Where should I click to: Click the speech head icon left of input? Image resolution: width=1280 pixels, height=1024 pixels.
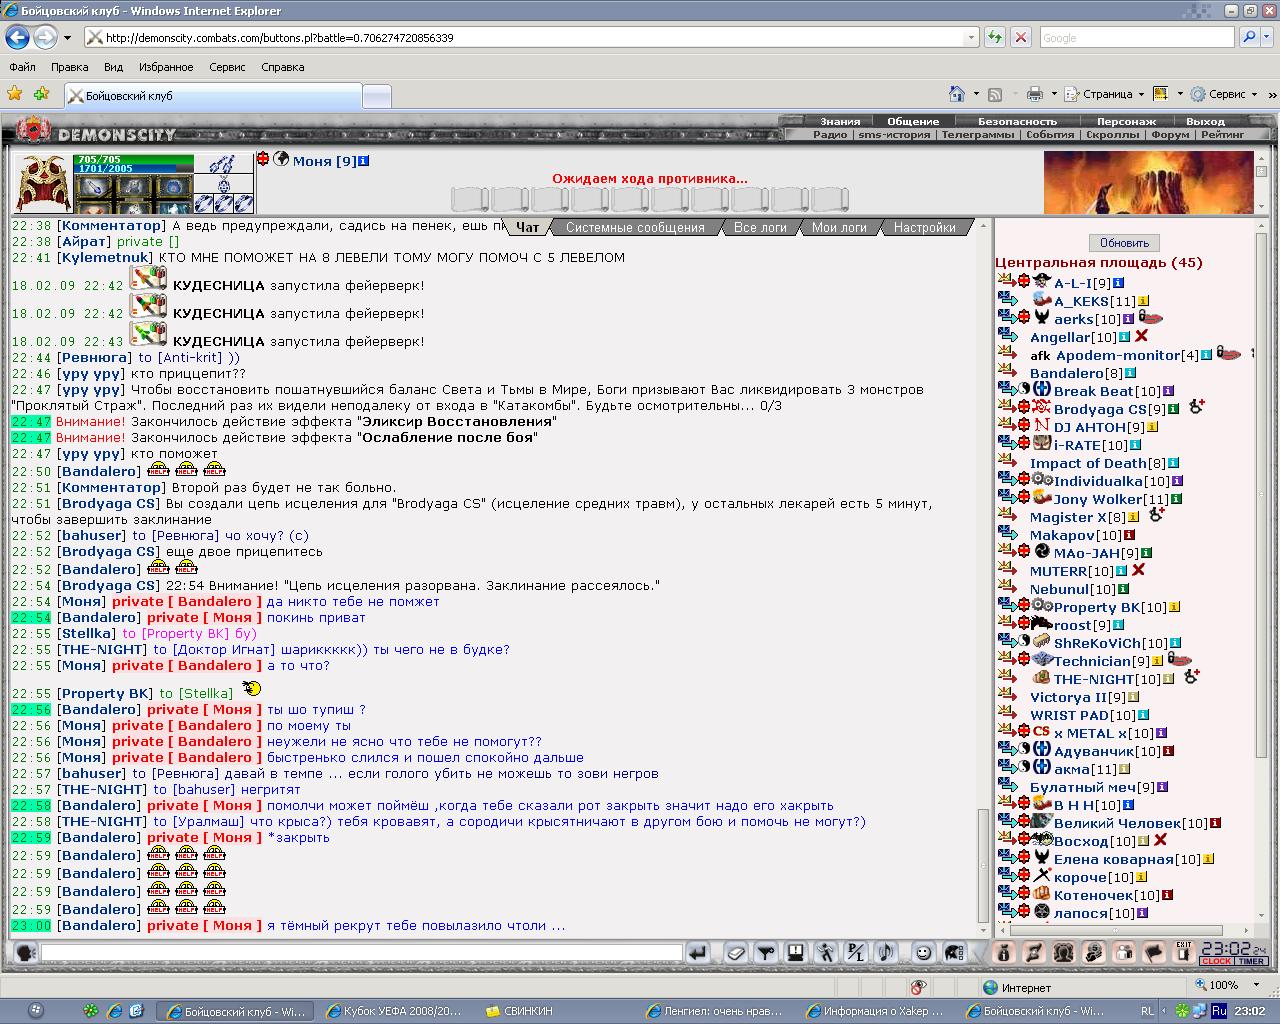pyautogui.click(x=26, y=953)
